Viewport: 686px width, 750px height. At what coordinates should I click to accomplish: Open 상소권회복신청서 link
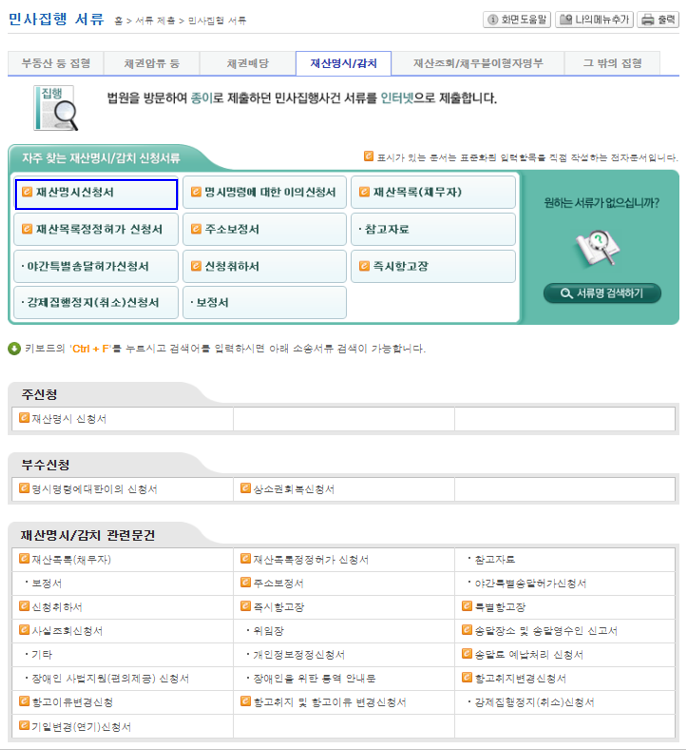tap(294, 489)
